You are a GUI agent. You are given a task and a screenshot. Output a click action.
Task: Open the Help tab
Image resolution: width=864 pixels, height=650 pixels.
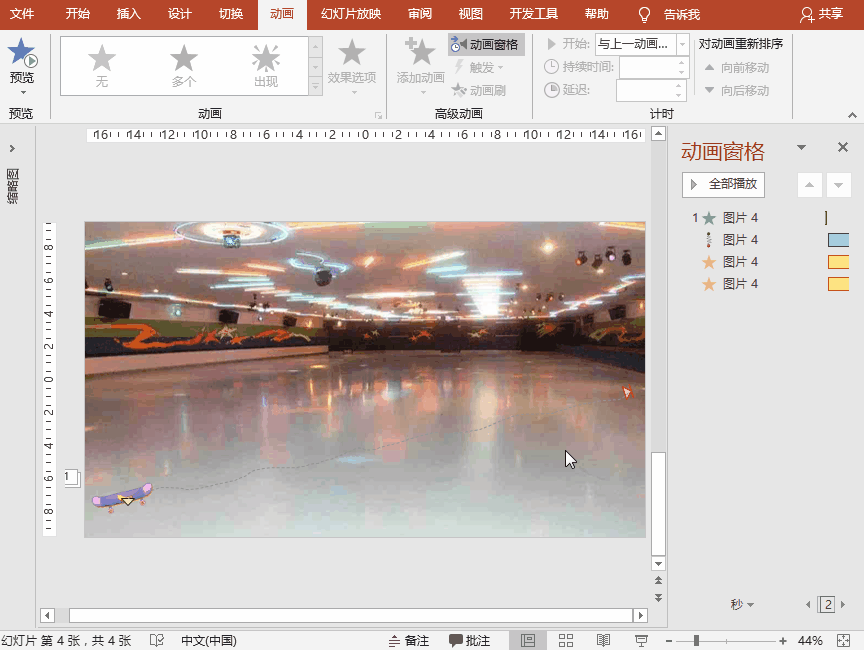[x=597, y=14]
